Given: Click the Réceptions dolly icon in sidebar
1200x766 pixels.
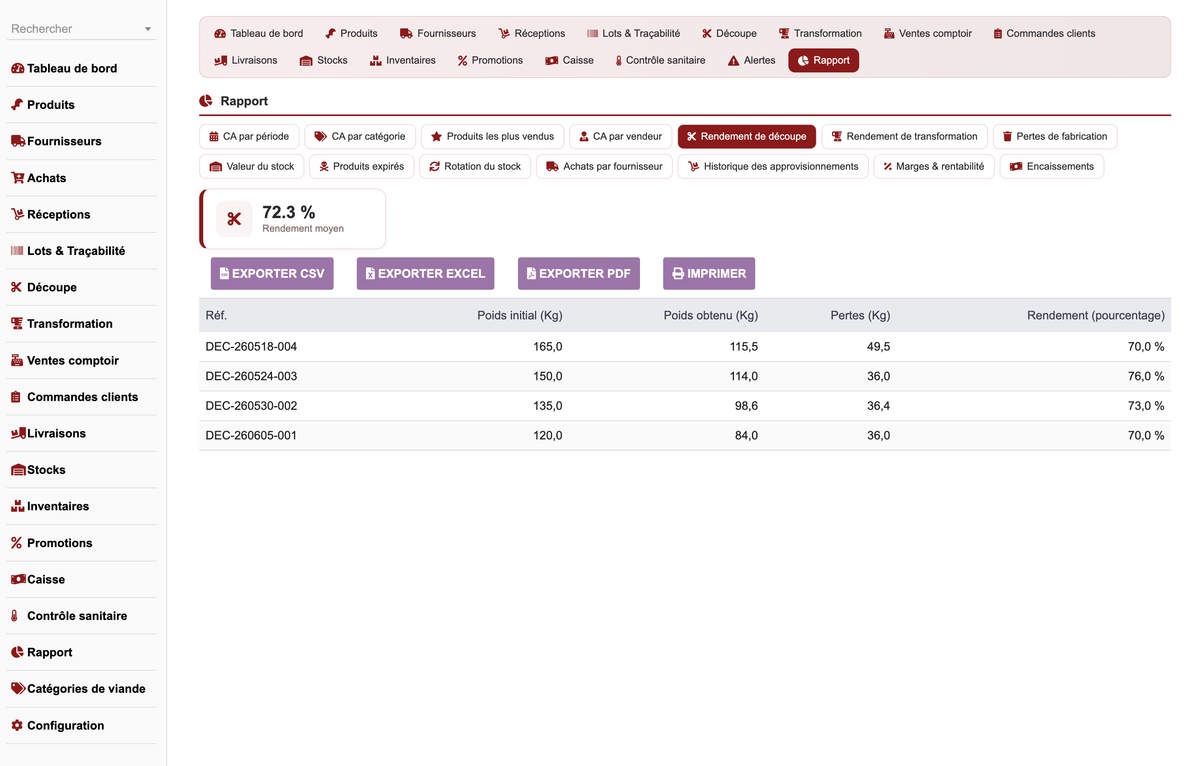Looking at the screenshot, I should pyautogui.click(x=17, y=215).
